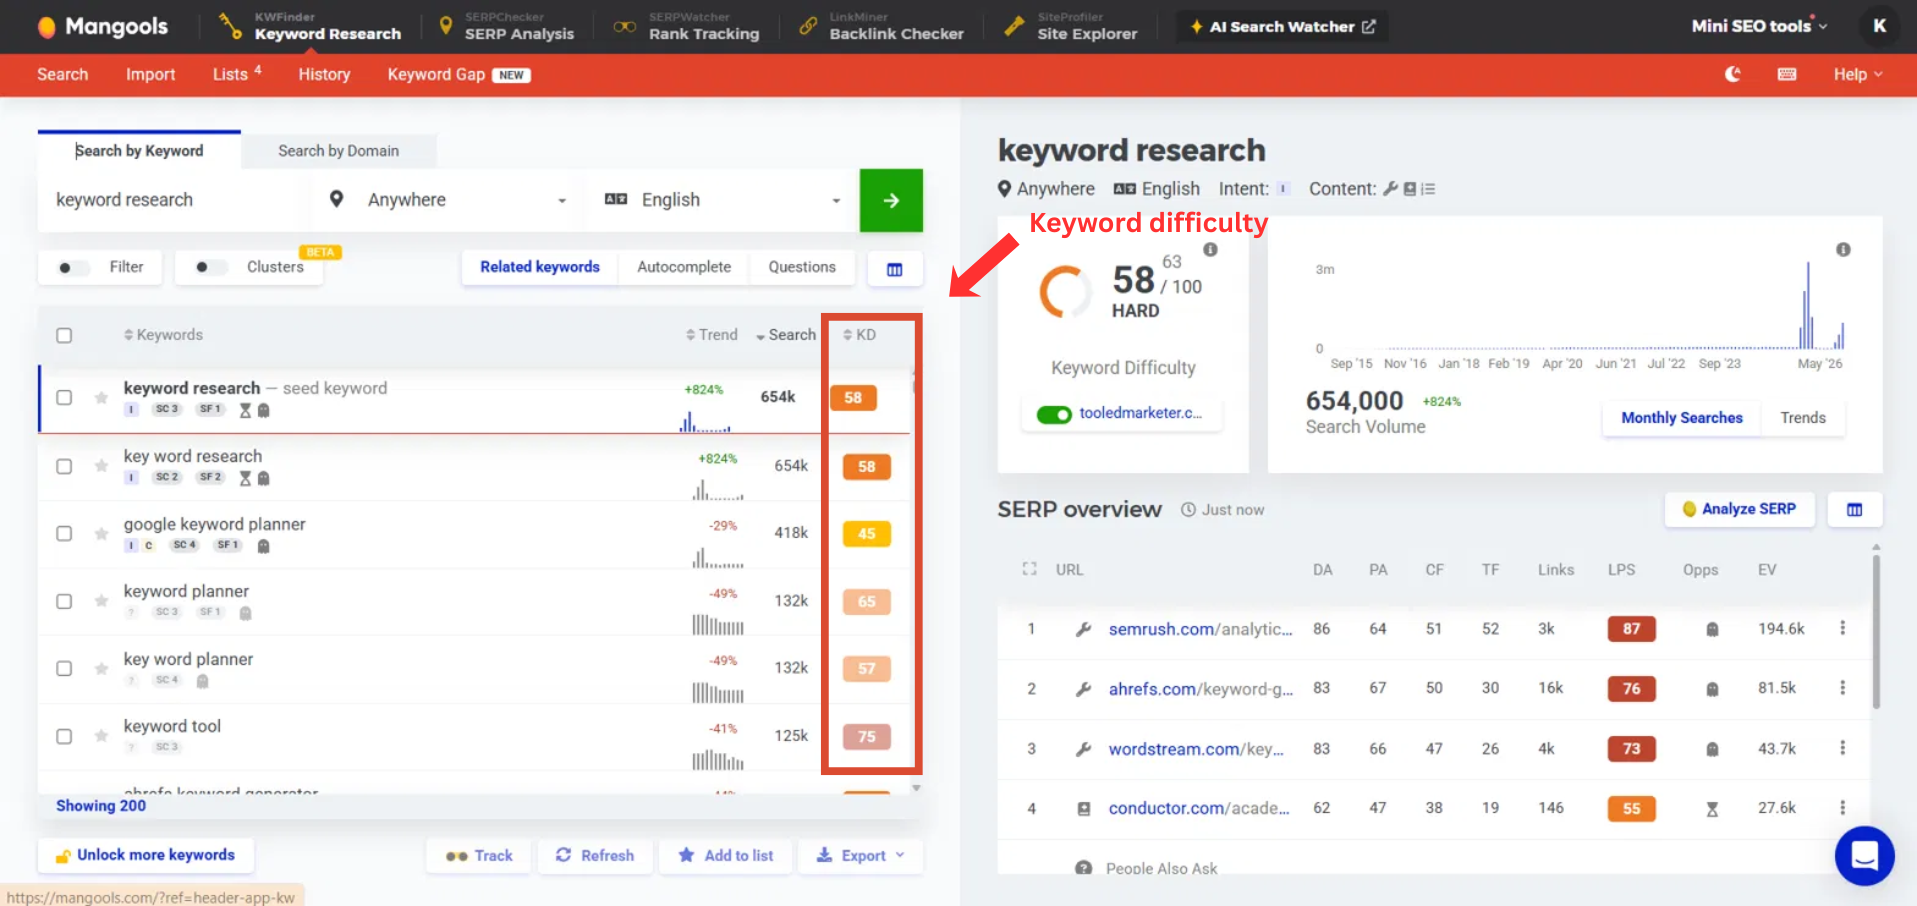The height and width of the screenshot is (906, 1917).
Task: Click Add to list button
Action: click(x=726, y=856)
